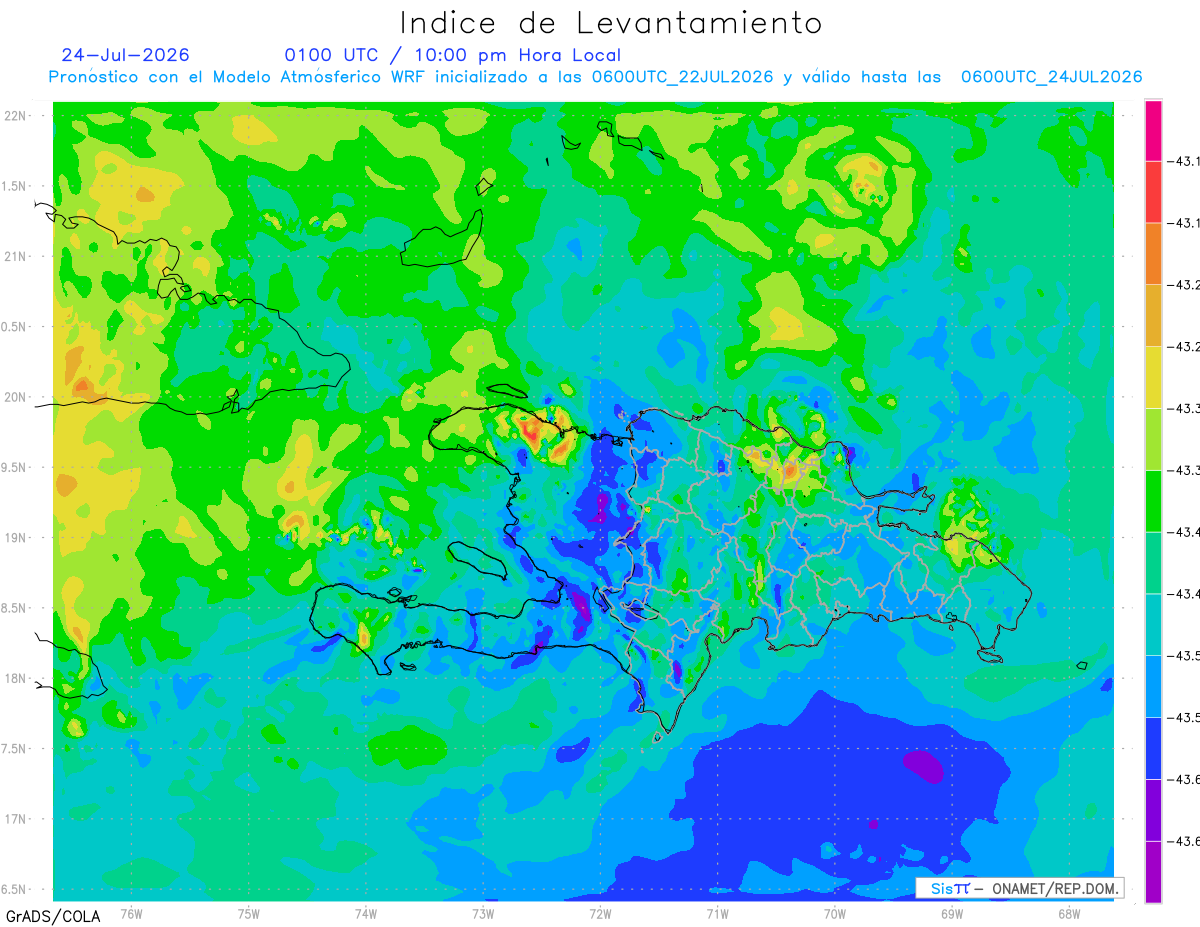This screenshot has height=927, width=1200.
Task: Pick the violet swatch in the color bar
Action: click(x=1153, y=810)
